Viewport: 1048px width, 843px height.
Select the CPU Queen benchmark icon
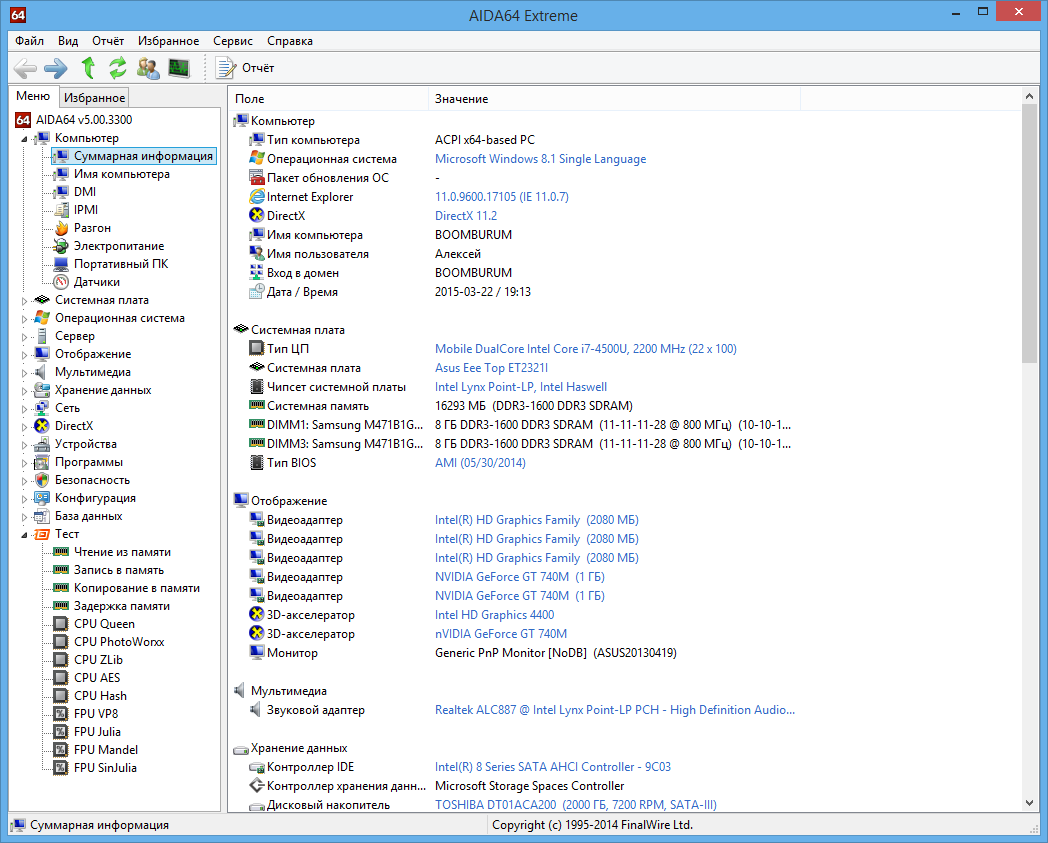(x=61, y=624)
